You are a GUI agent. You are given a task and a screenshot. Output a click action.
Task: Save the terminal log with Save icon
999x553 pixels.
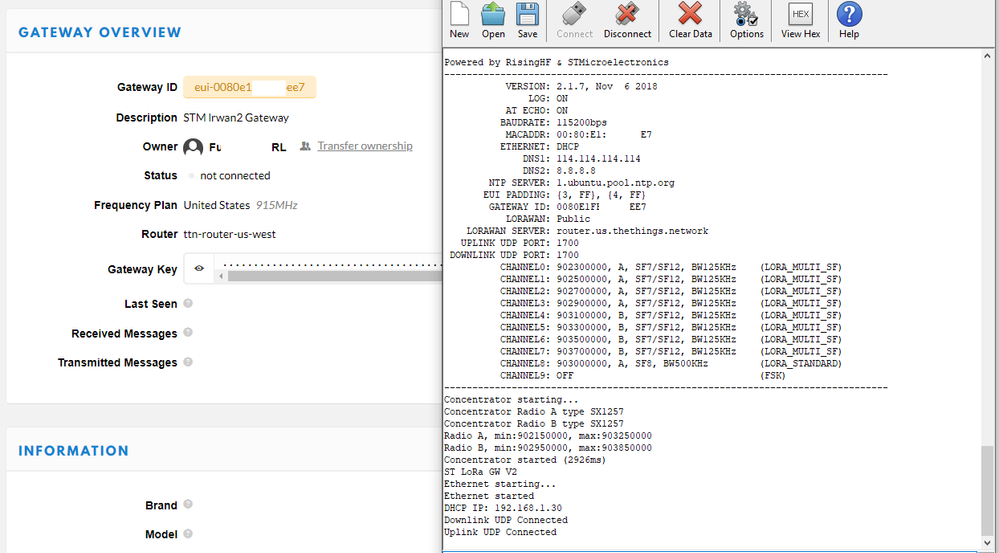tap(527, 20)
